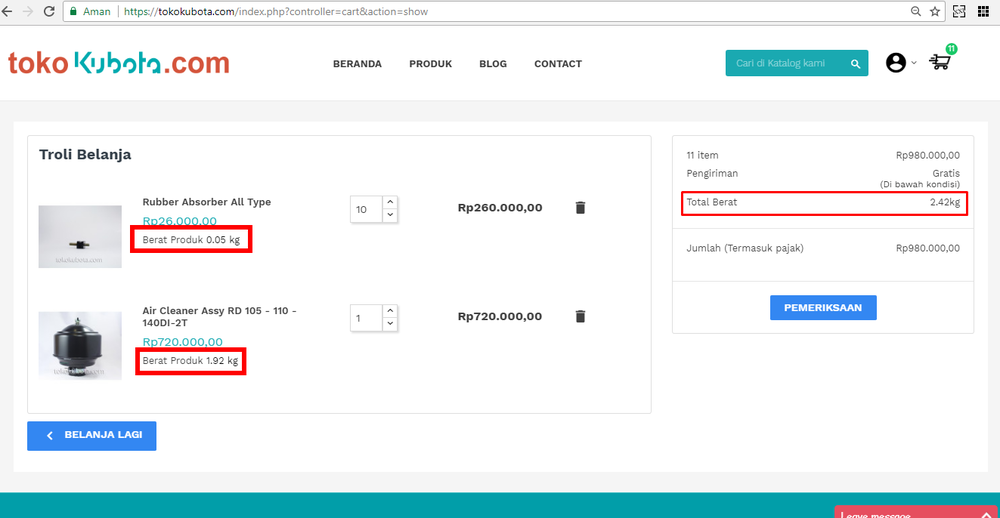The image size is (1000, 518).
Task: Click the 11 item summary label
Action: point(702,155)
